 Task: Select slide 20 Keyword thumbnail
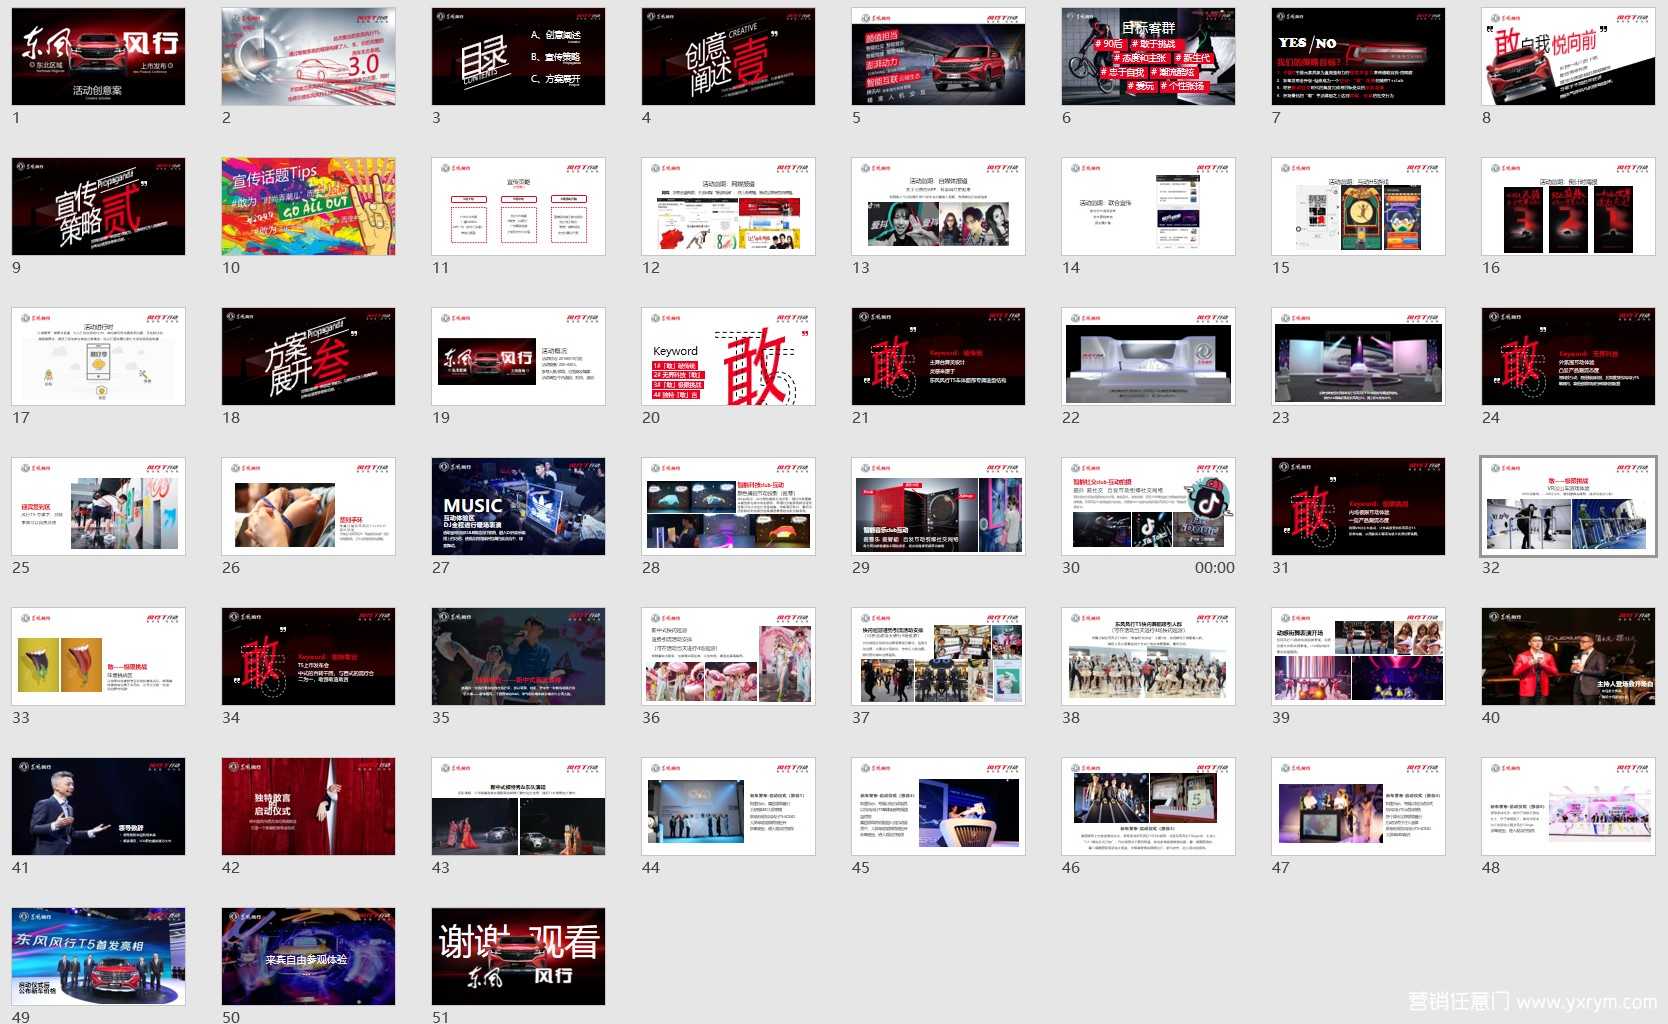728,356
